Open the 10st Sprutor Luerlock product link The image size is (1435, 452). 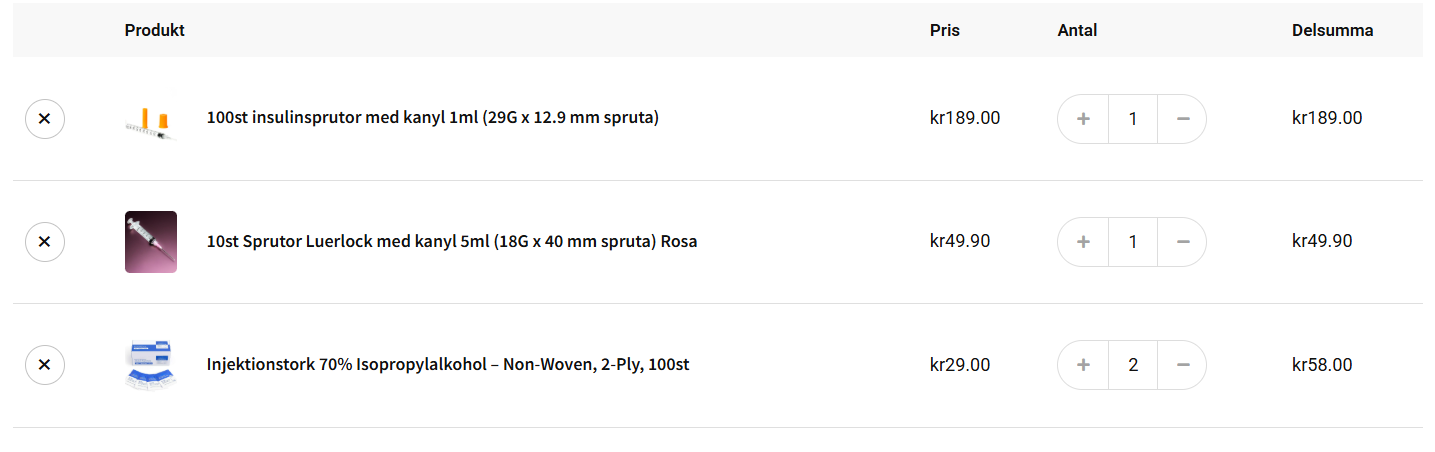point(451,241)
